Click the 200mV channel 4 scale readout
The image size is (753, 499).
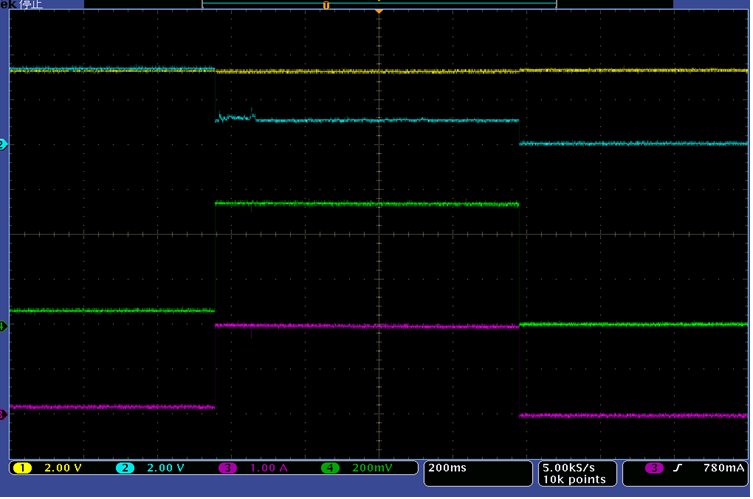tap(372, 468)
